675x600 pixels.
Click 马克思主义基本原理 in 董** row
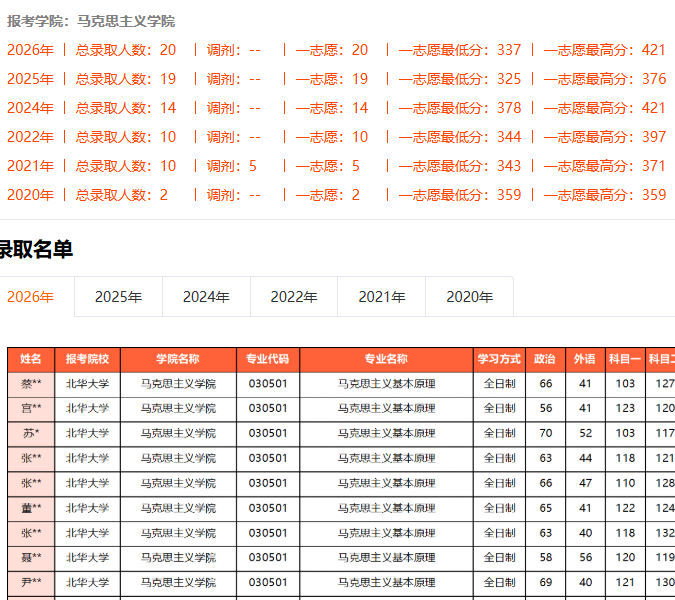(x=386, y=508)
